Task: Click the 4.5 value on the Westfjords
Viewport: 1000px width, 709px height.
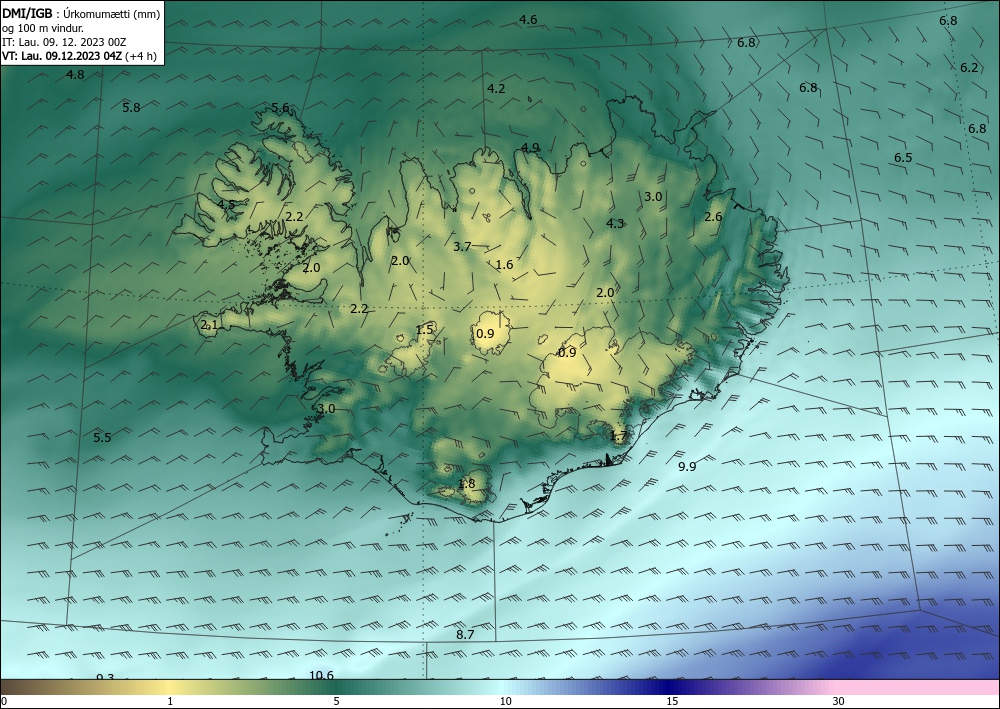Action: (x=226, y=205)
